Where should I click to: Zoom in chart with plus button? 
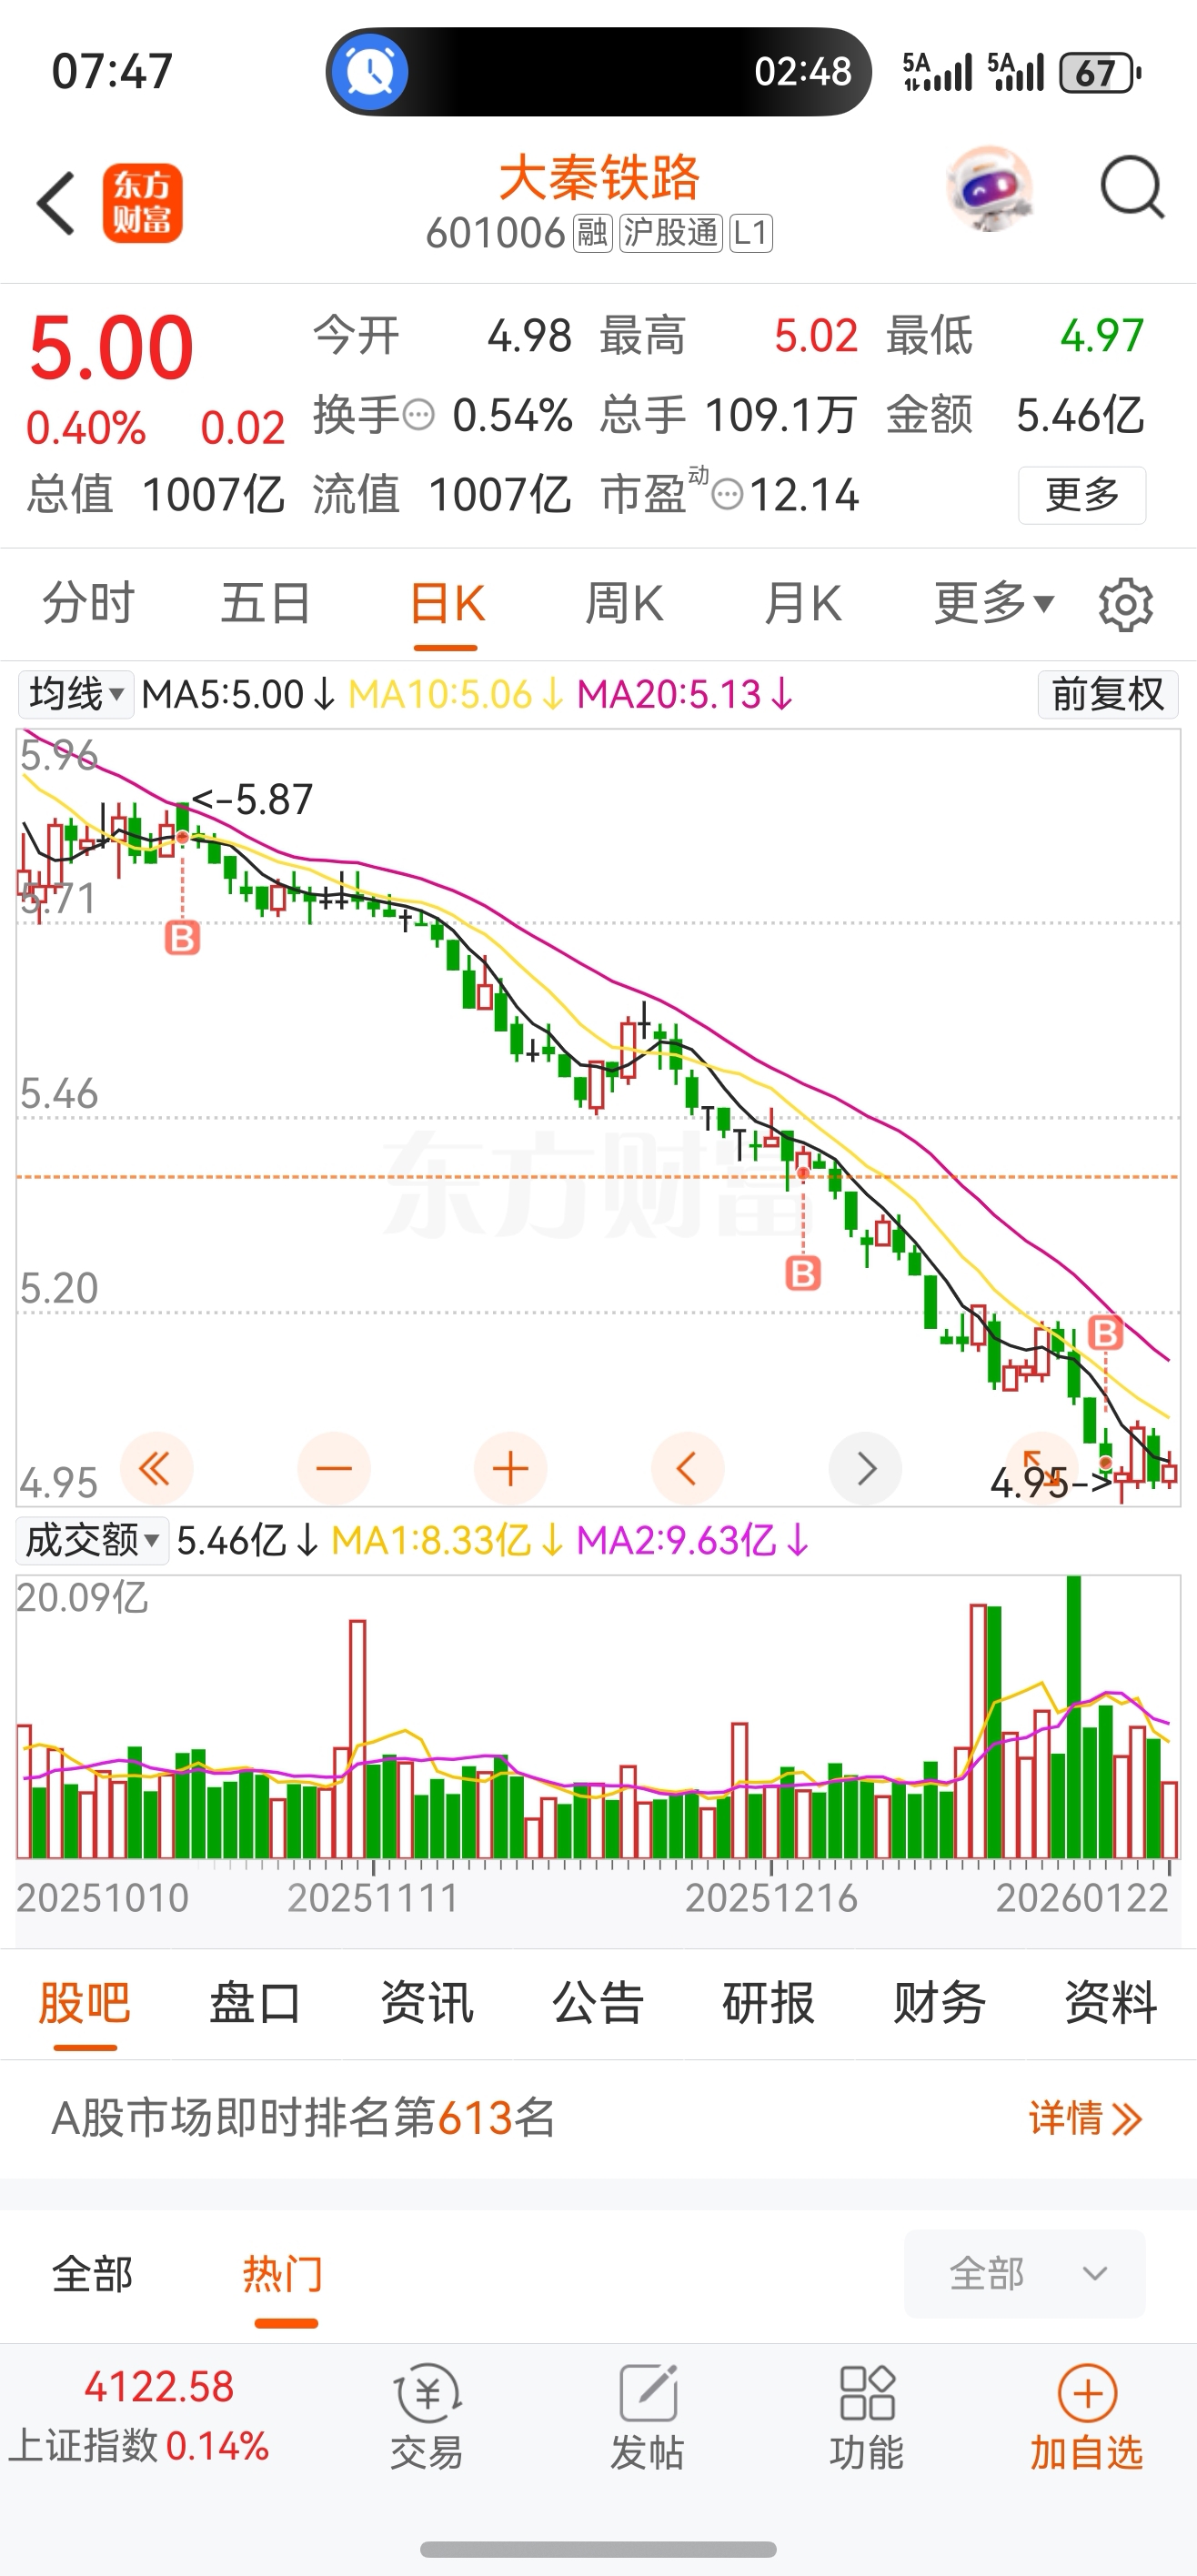(511, 1469)
